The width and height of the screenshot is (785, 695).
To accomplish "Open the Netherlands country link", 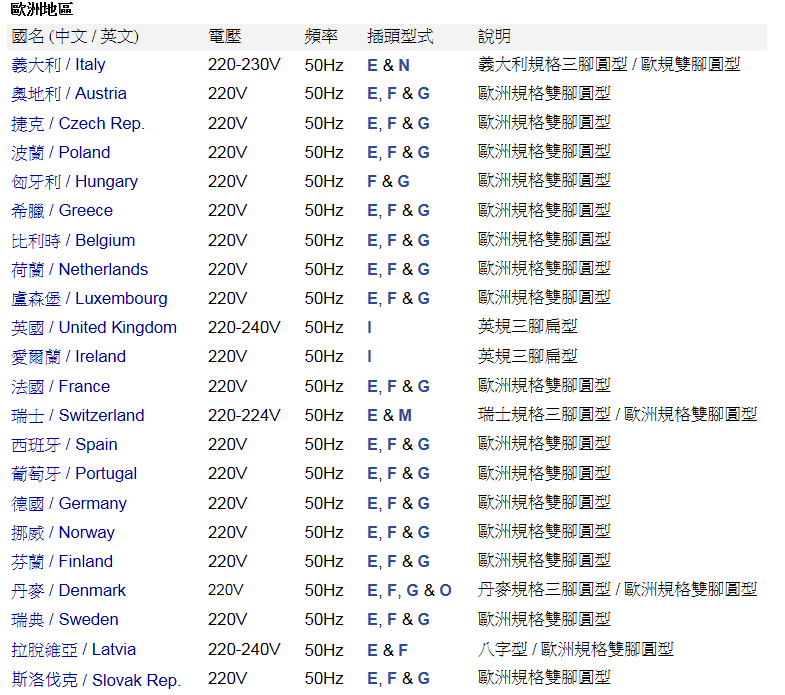I will point(79,269).
